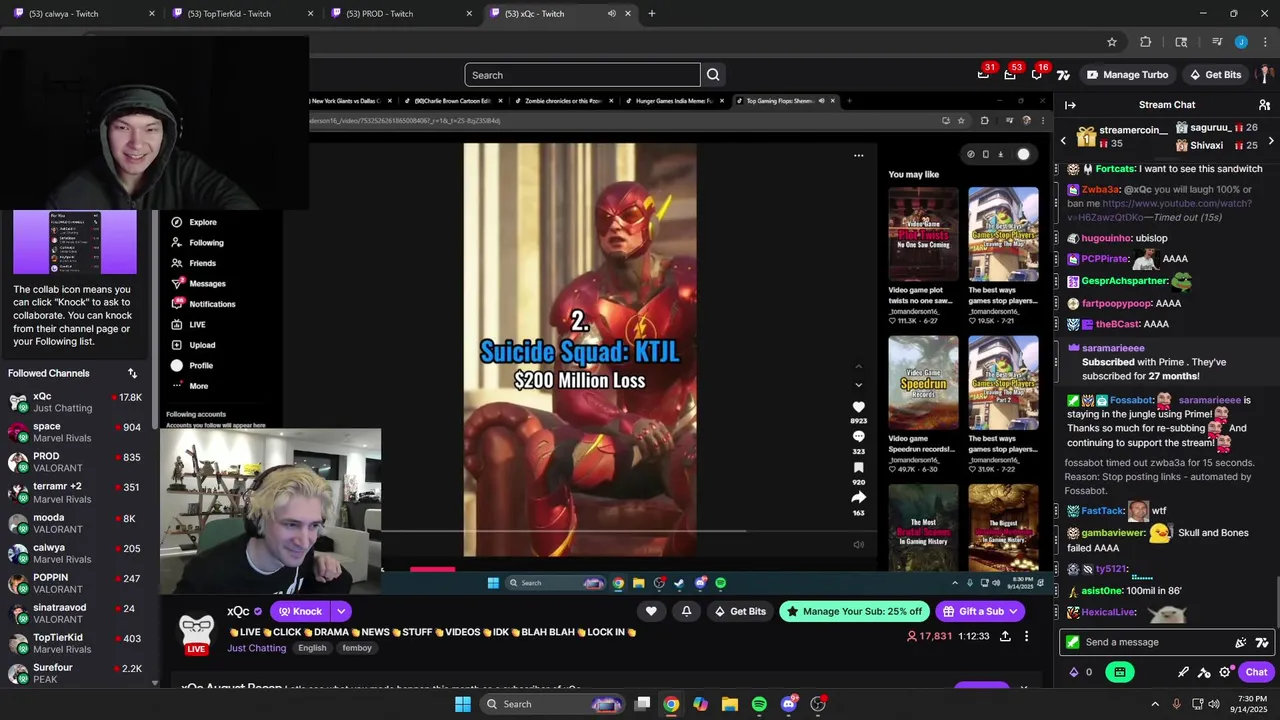This screenshot has height=720, width=1280.
Task: Open a new Chrome tab
Action: 652,14
